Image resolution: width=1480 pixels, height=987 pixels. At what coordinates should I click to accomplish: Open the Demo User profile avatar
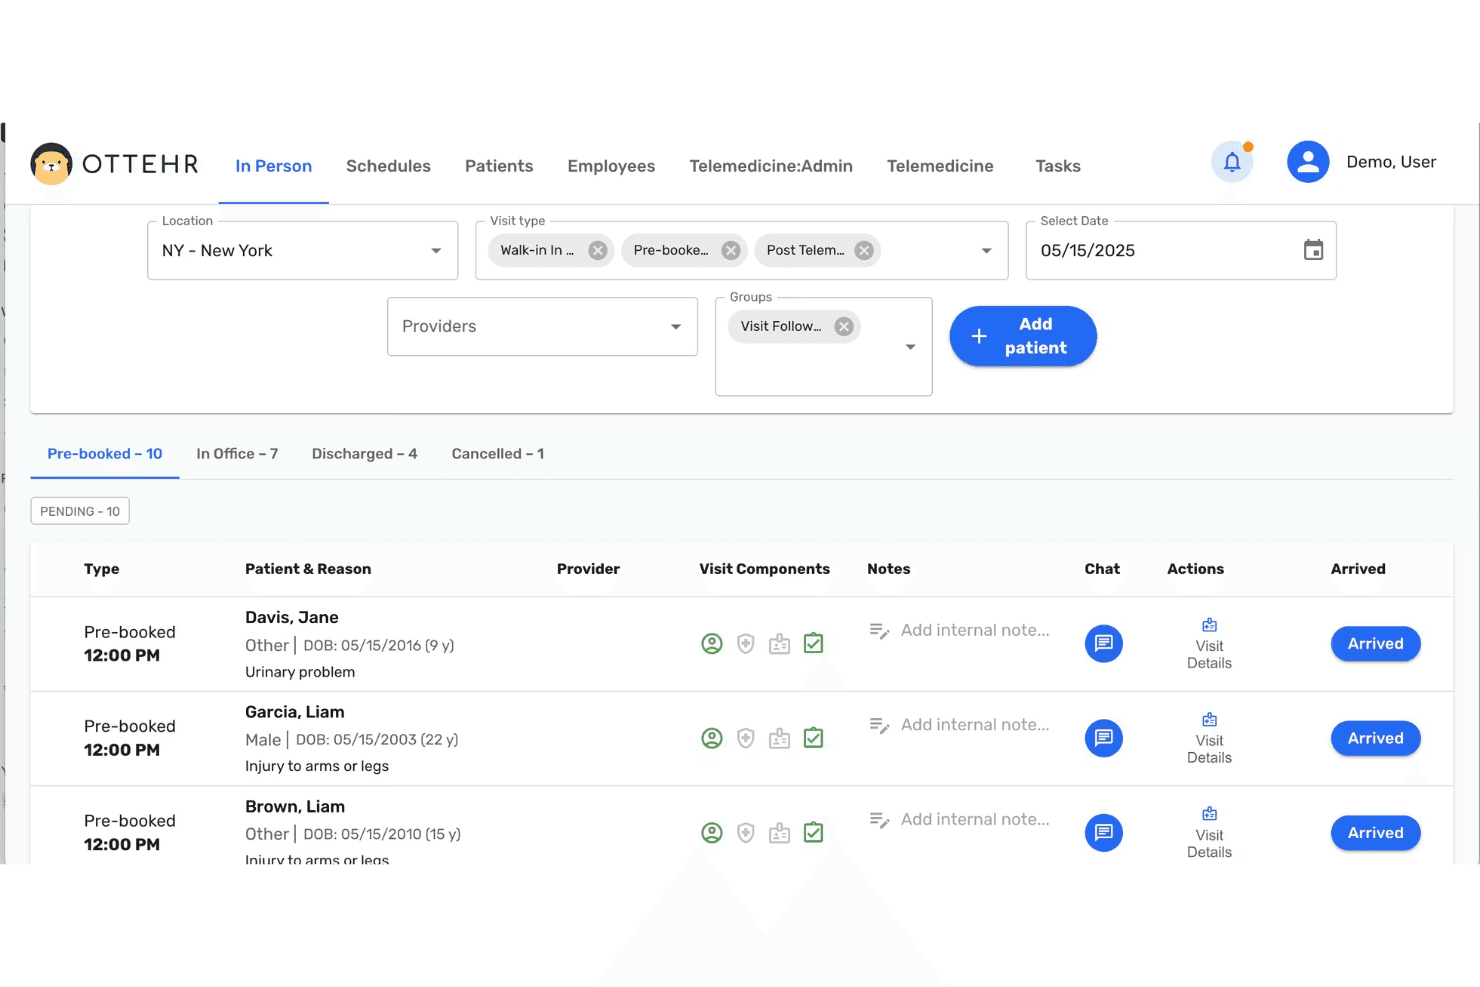pyautogui.click(x=1308, y=162)
